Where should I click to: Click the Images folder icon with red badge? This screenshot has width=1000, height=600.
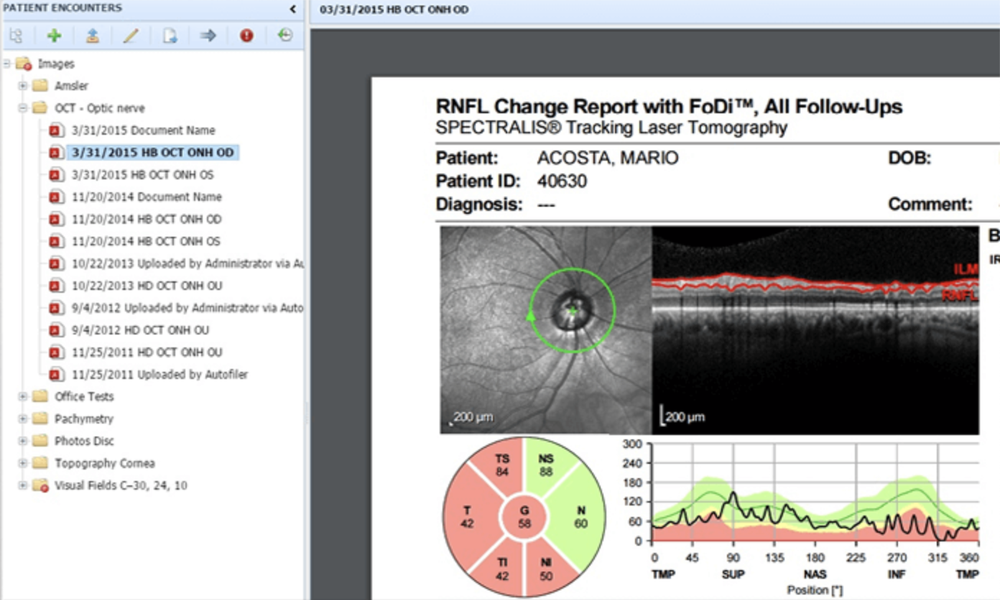click(x=24, y=64)
